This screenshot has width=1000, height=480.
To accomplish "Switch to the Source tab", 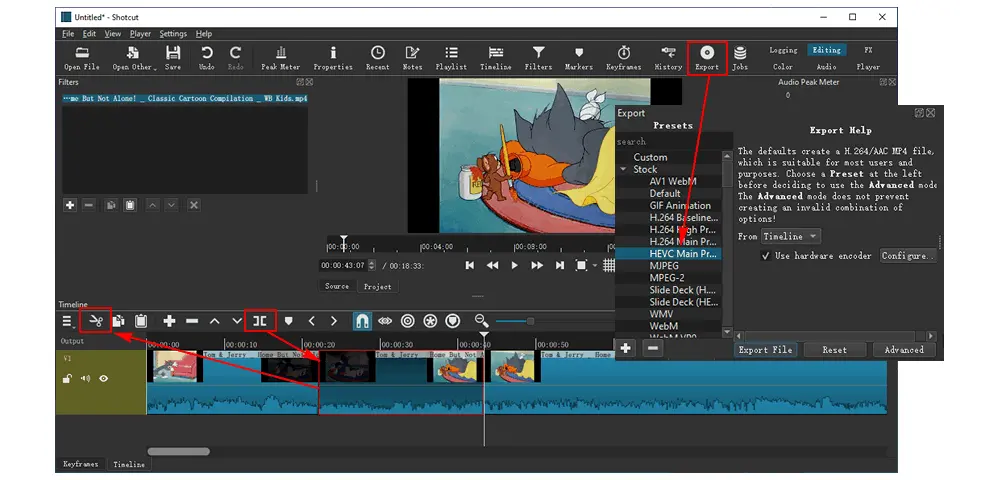I will pos(337,286).
